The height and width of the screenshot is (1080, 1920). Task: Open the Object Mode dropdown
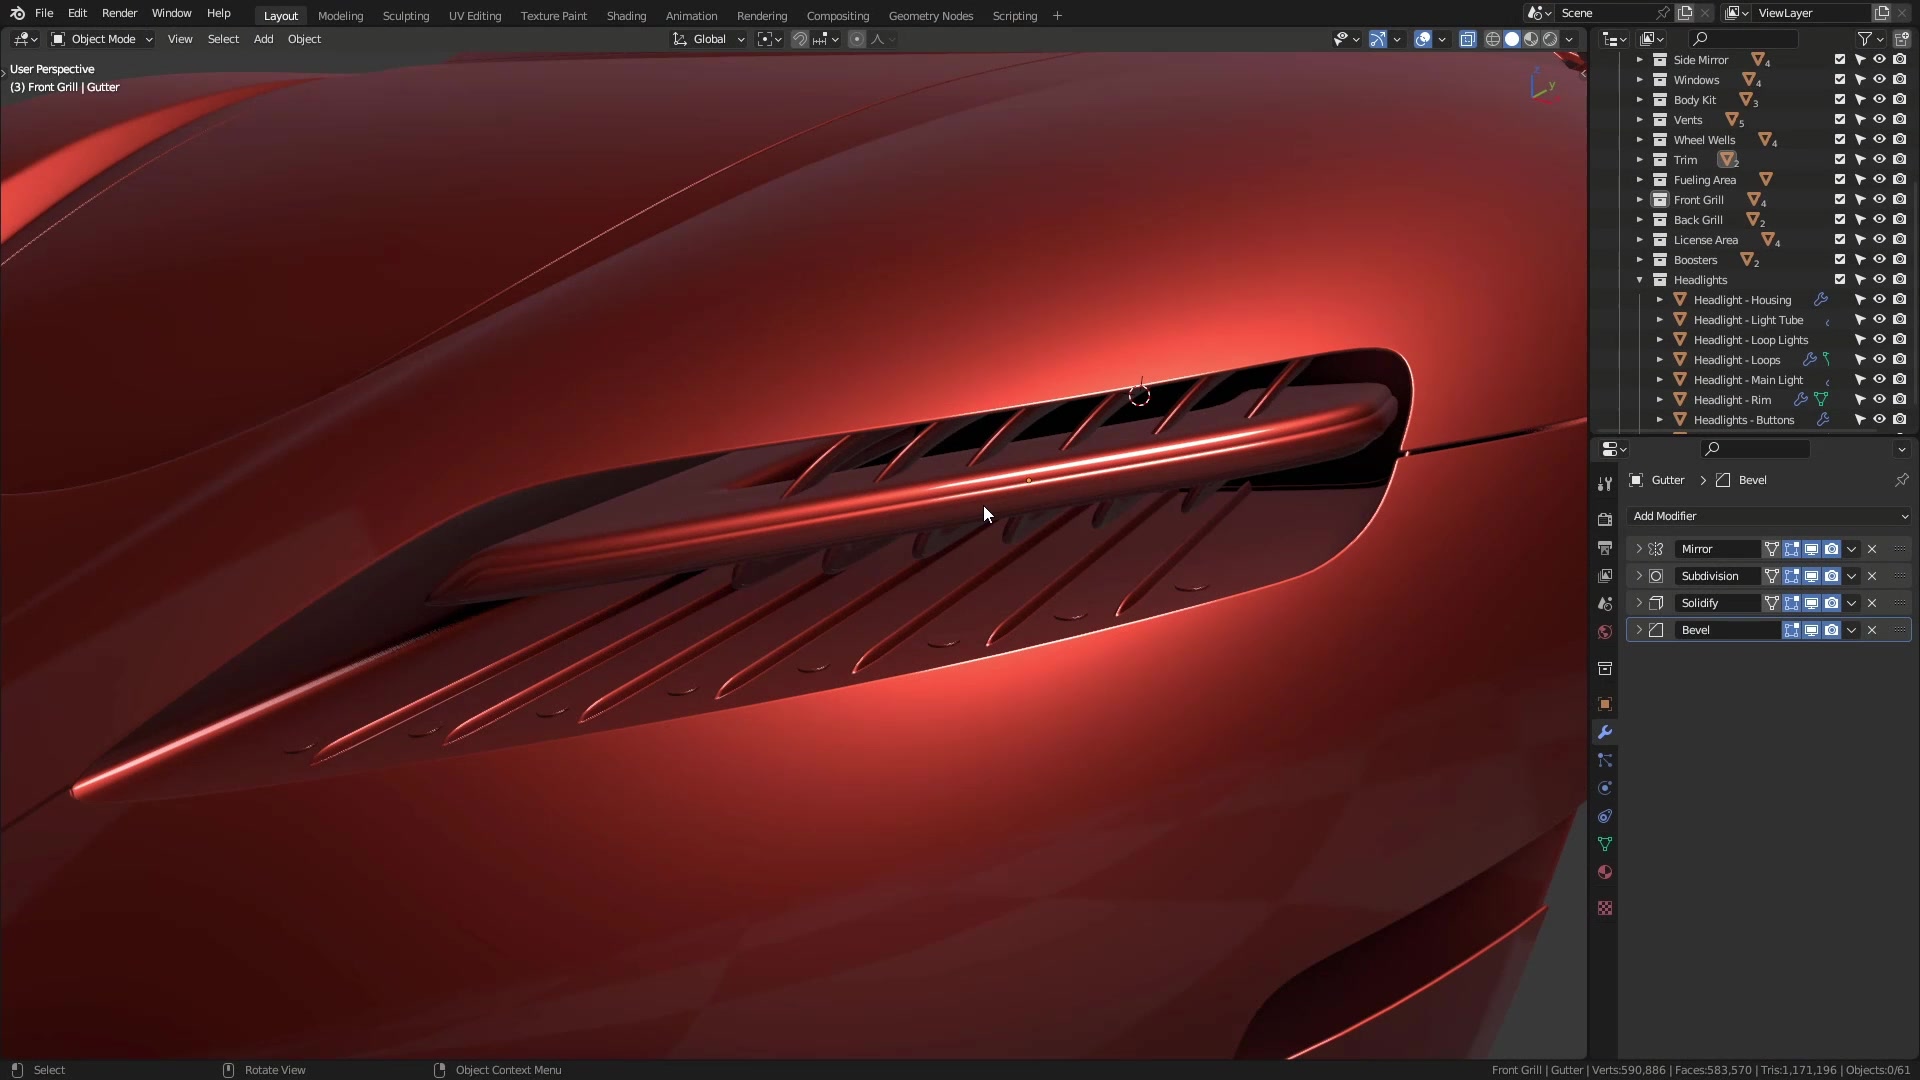point(102,39)
